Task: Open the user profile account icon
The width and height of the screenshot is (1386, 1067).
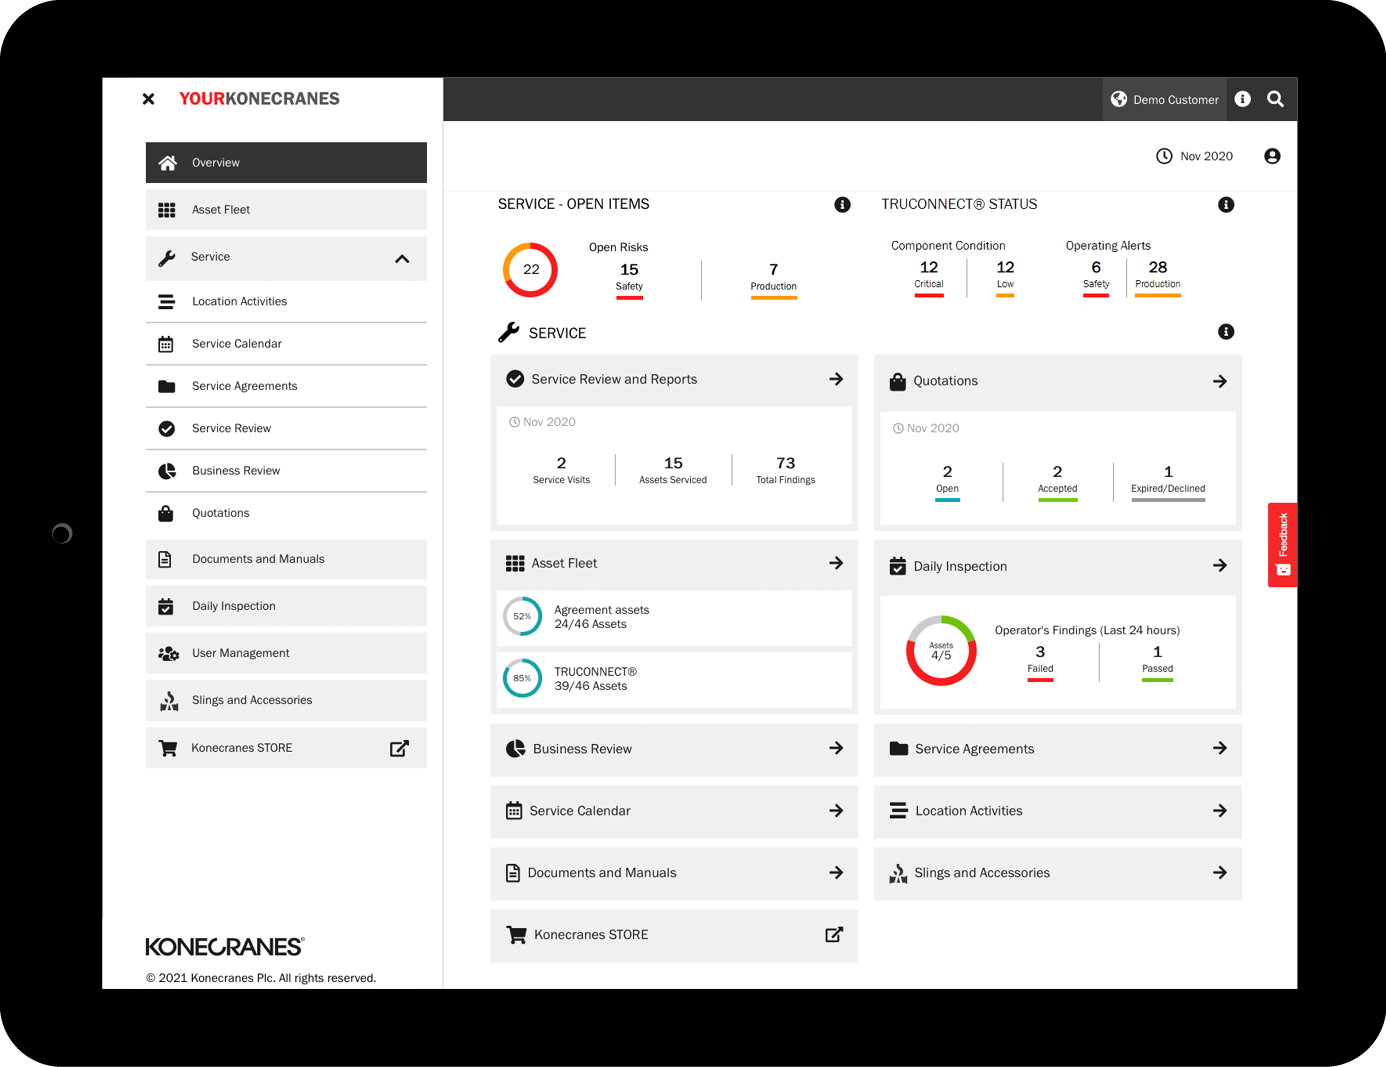Action: pyautogui.click(x=1272, y=156)
